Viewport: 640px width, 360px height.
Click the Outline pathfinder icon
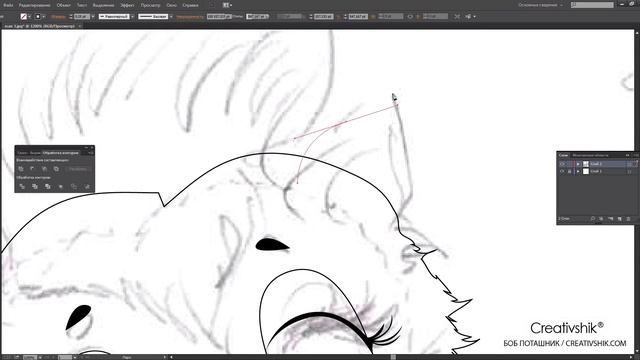tap(73, 186)
